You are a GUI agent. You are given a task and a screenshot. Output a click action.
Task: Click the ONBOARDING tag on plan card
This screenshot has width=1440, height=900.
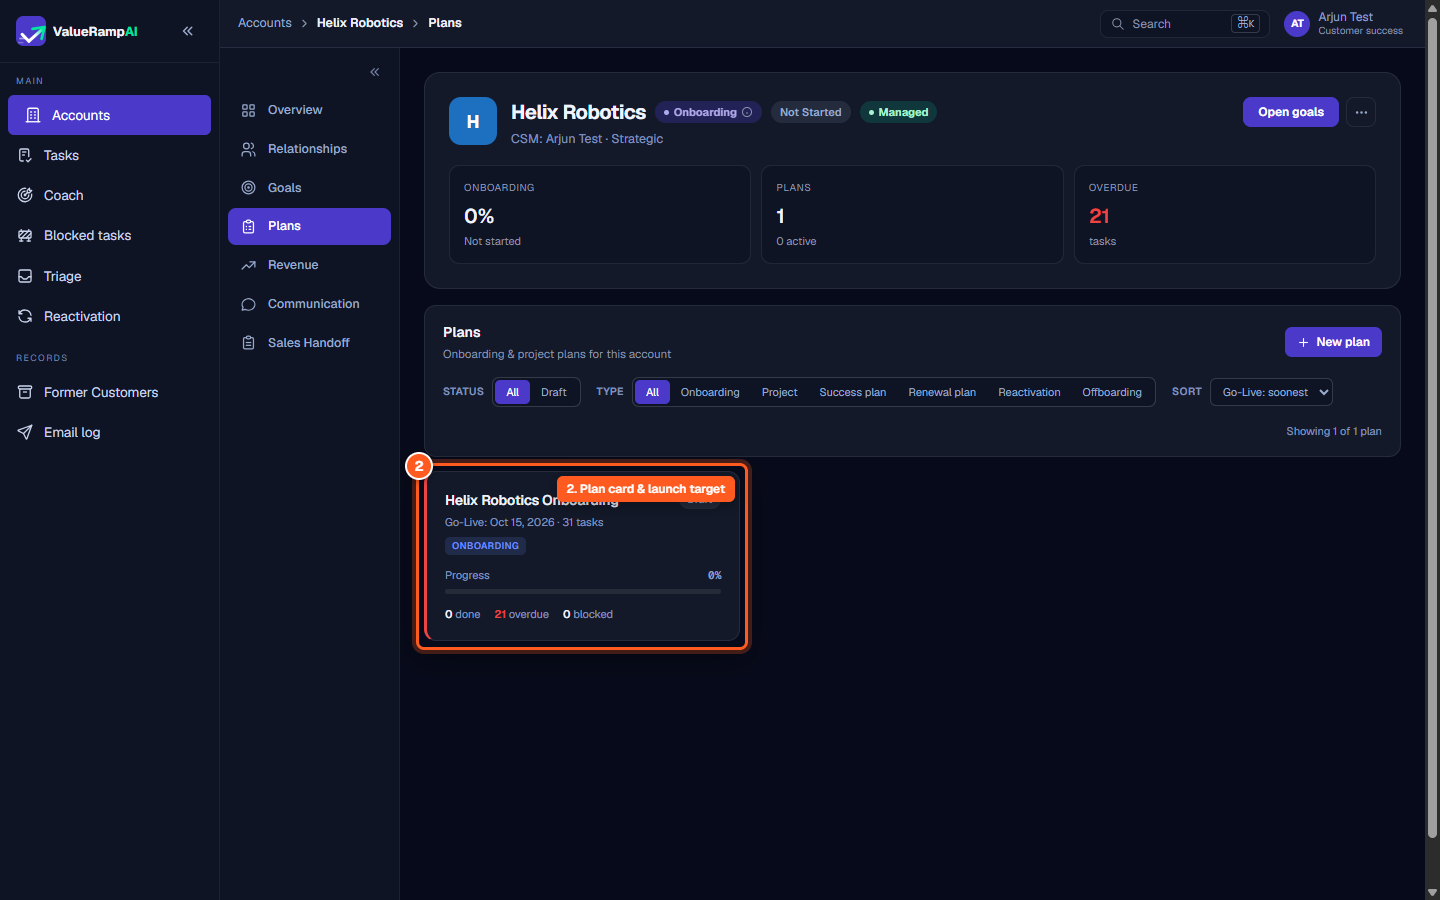pos(485,546)
